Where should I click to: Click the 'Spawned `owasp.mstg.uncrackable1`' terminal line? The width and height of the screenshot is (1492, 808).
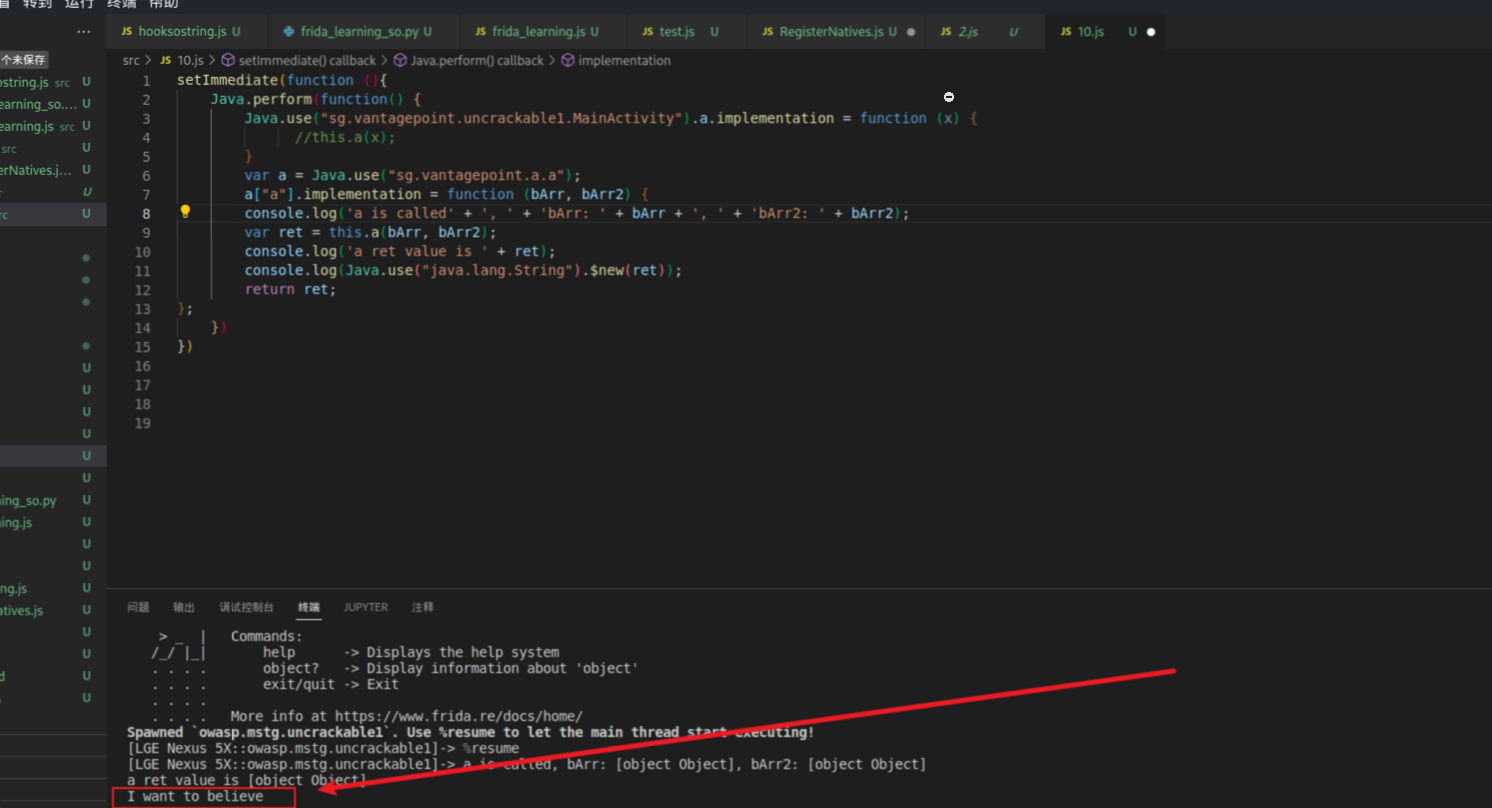point(470,732)
